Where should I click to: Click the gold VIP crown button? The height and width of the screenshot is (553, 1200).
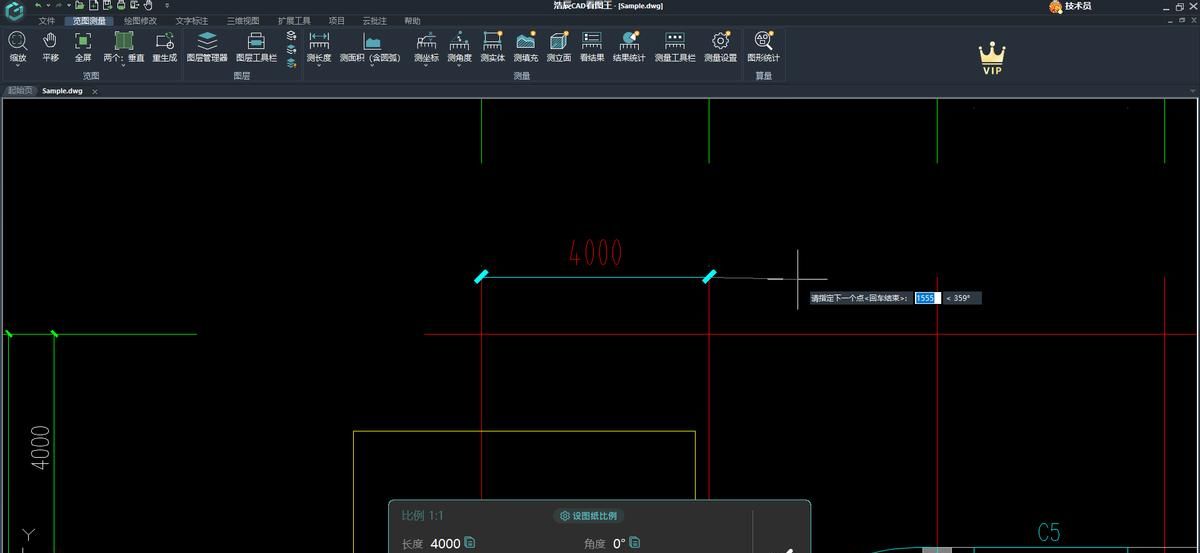pos(991,59)
